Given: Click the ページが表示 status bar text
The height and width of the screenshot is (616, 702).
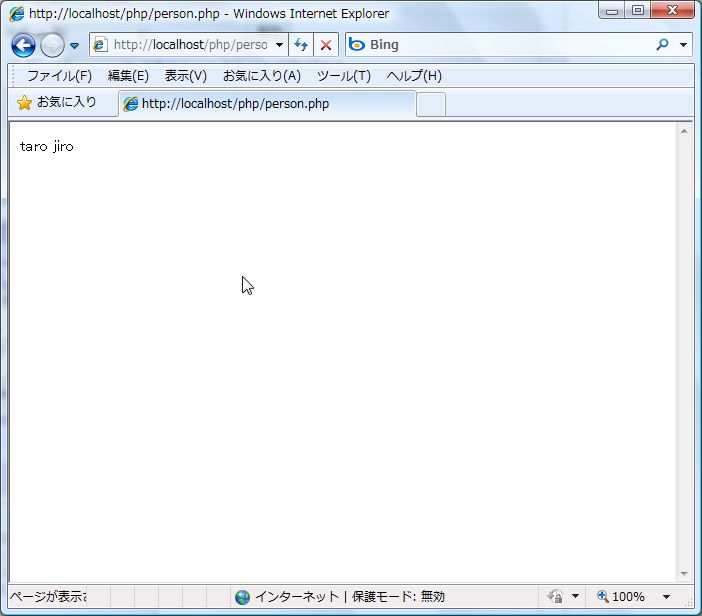Looking at the screenshot, I should click(48, 596).
